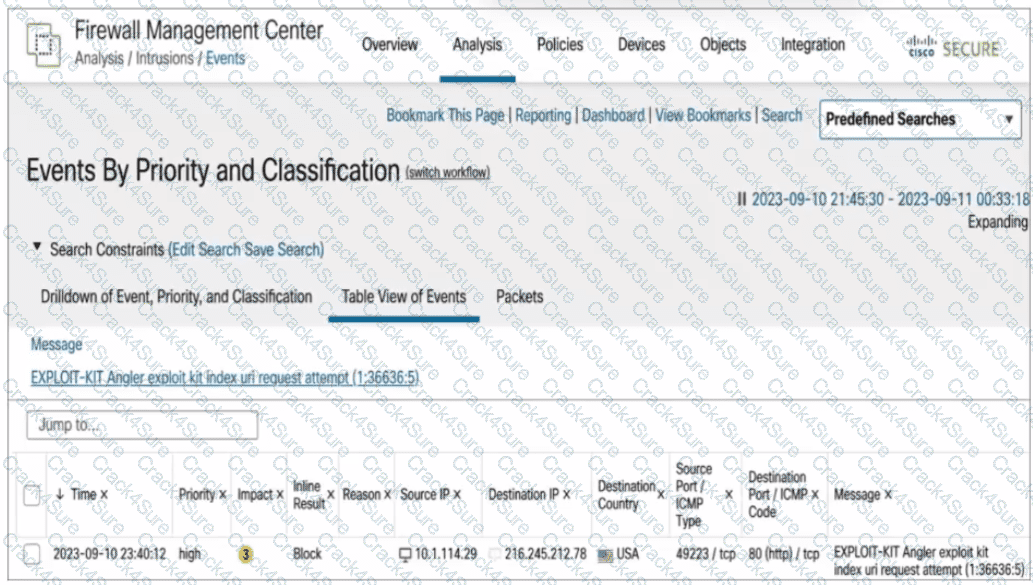Open the Policies menu
The width and height of the screenshot is (1033, 585).
(x=560, y=45)
